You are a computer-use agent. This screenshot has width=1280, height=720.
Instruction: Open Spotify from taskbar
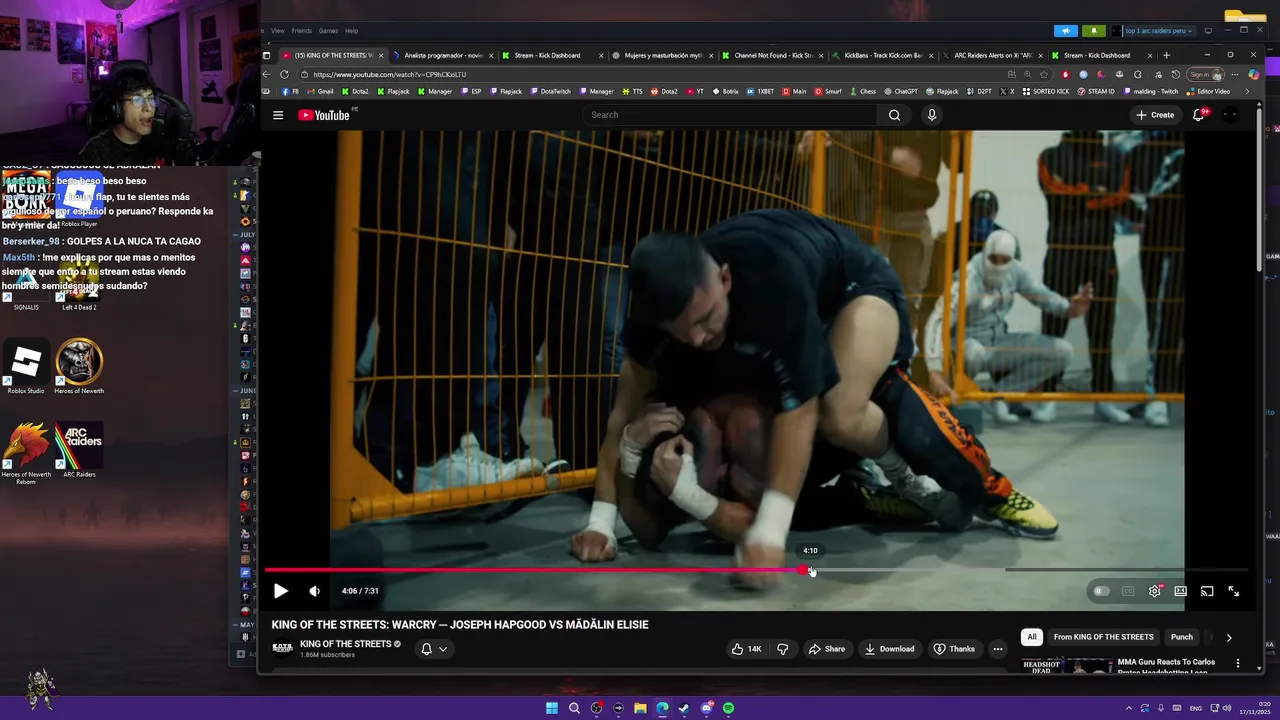click(x=728, y=708)
